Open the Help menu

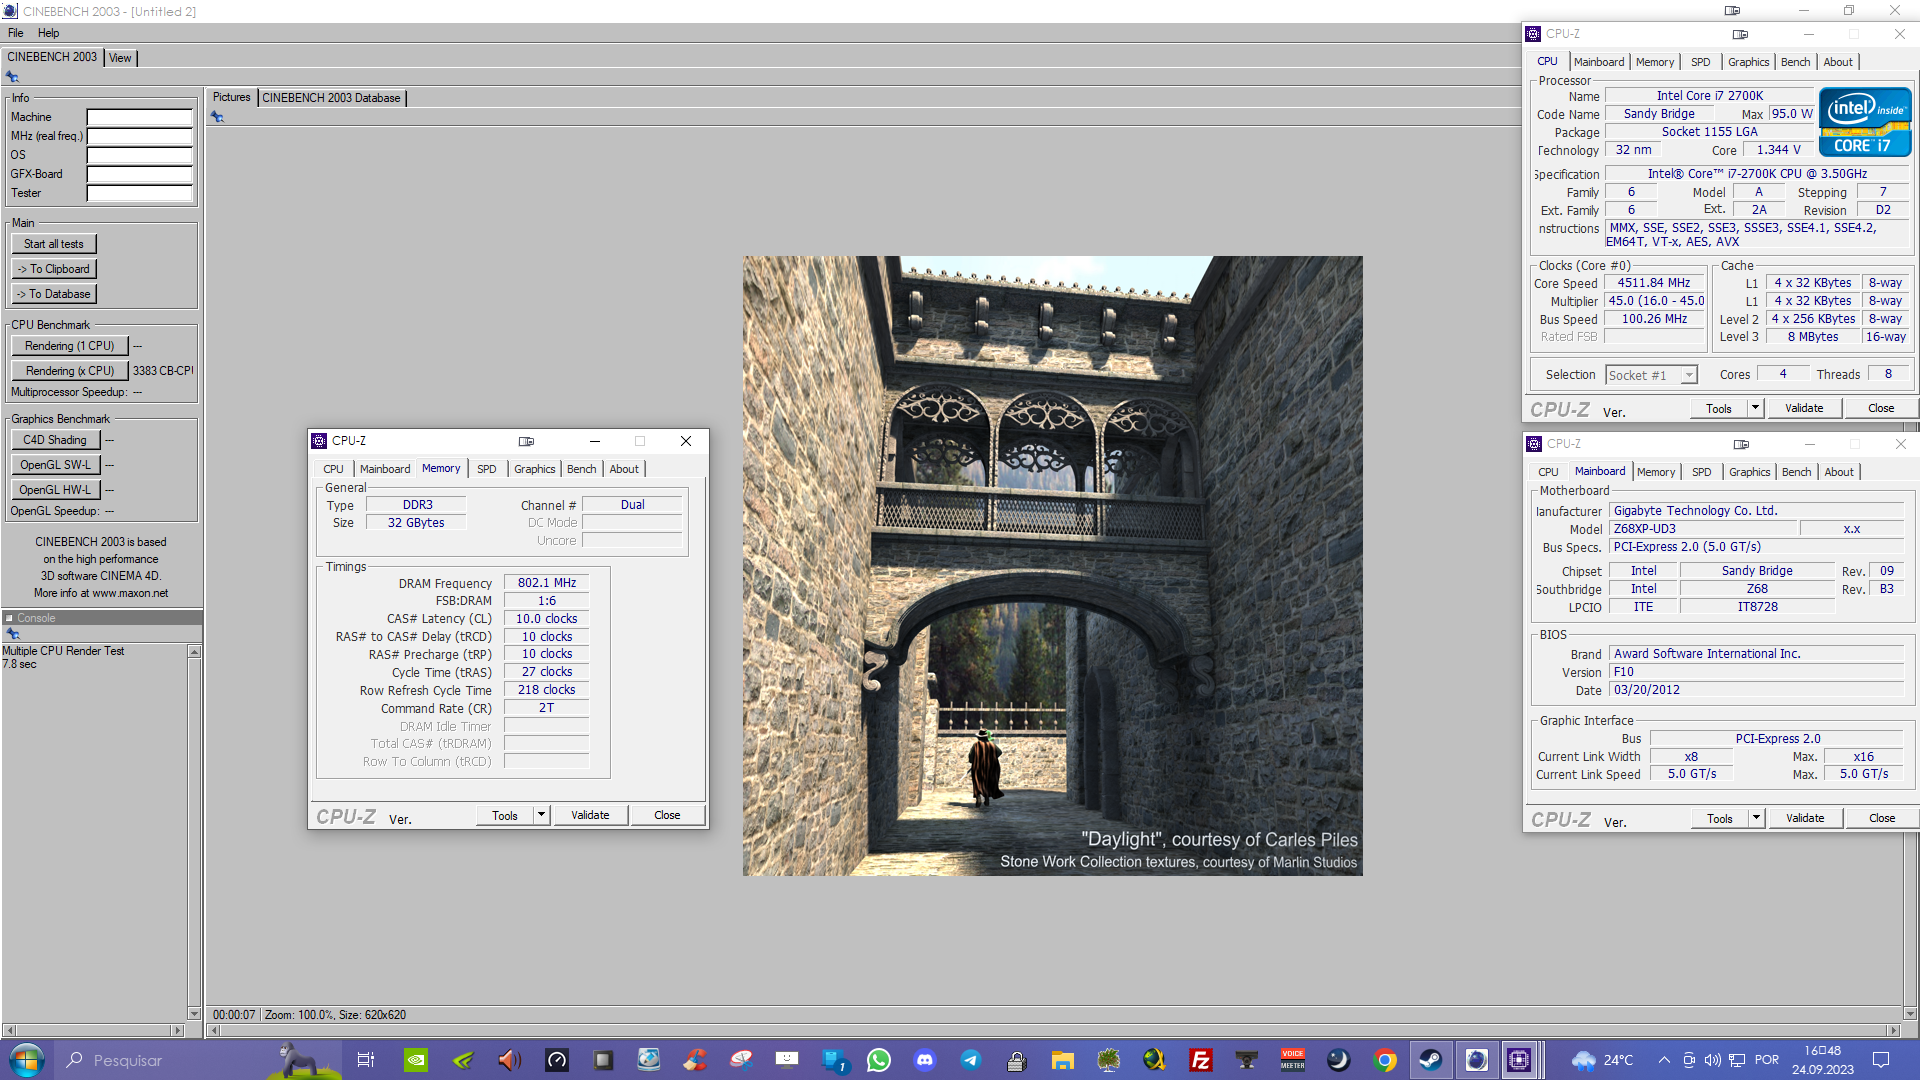point(48,33)
